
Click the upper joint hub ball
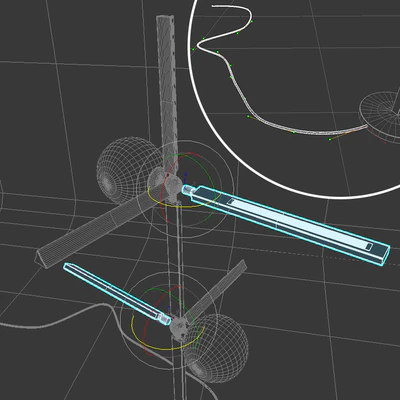click(173, 184)
